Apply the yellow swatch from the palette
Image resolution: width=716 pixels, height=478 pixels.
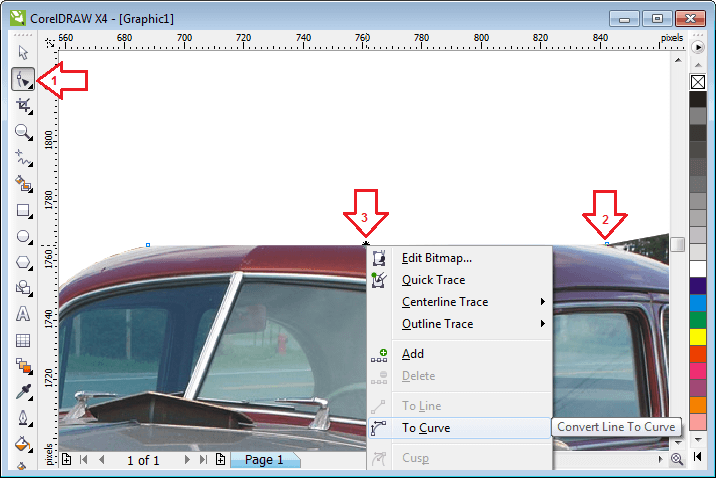(698, 335)
